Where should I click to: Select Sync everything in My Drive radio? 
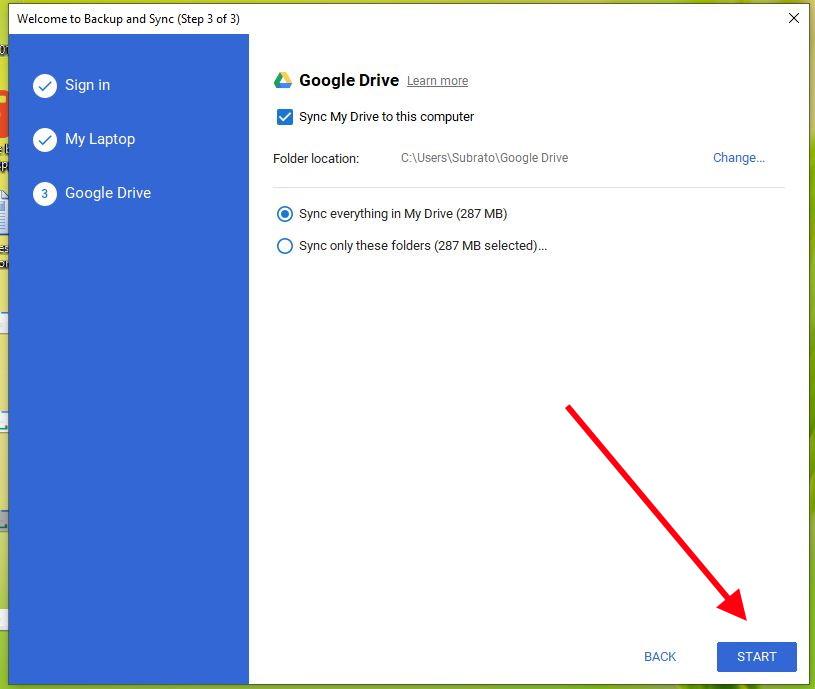(285, 214)
